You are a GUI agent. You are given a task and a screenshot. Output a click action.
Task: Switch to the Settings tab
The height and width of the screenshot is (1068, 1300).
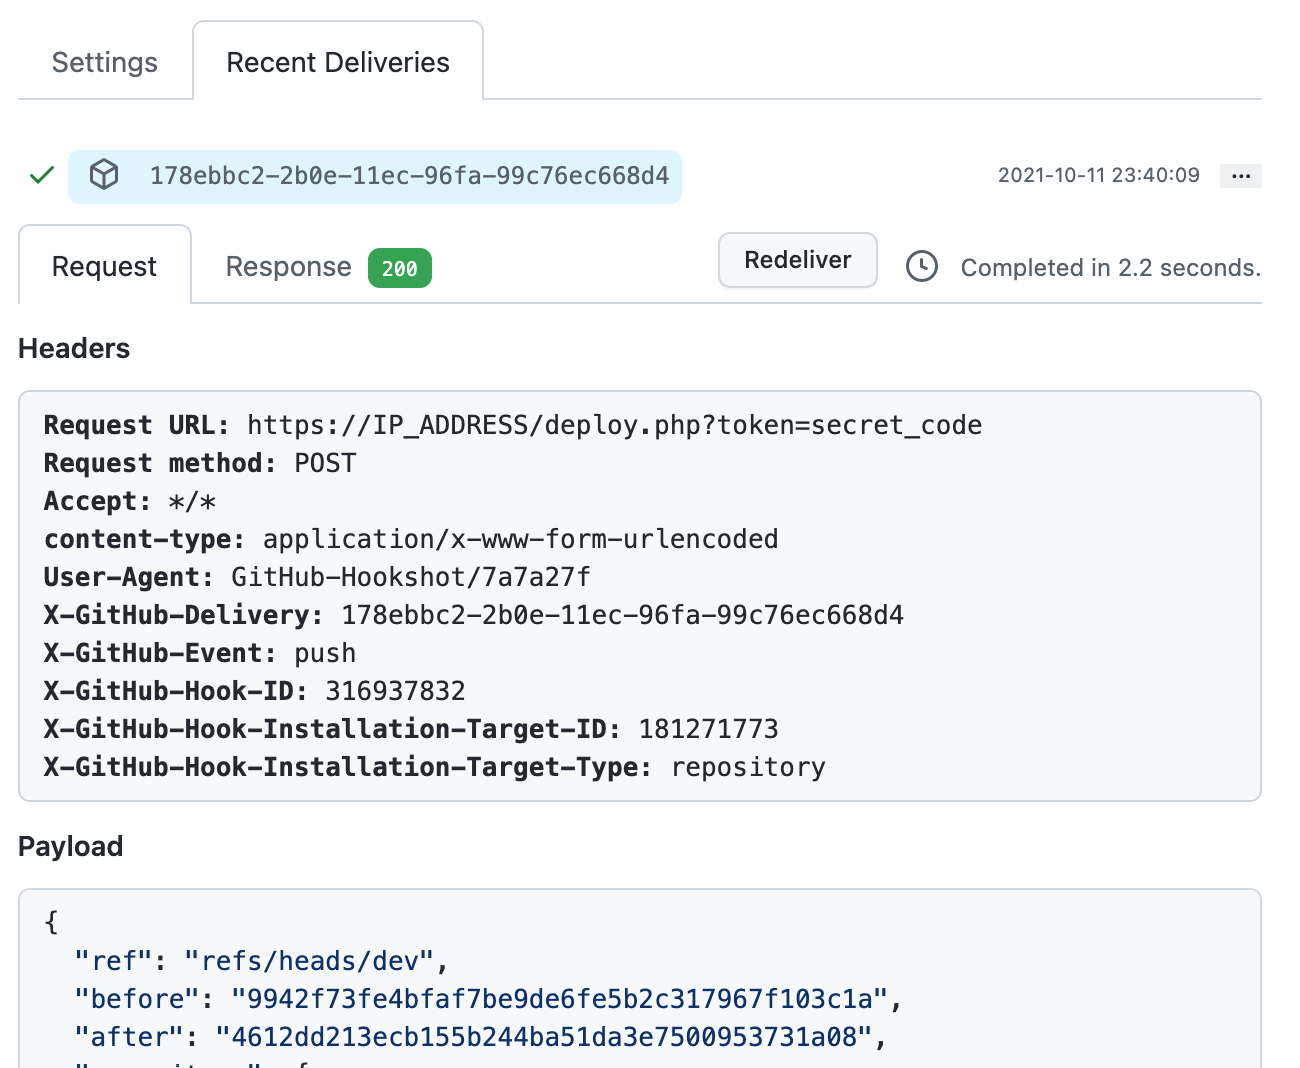pyautogui.click(x=105, y=62)
